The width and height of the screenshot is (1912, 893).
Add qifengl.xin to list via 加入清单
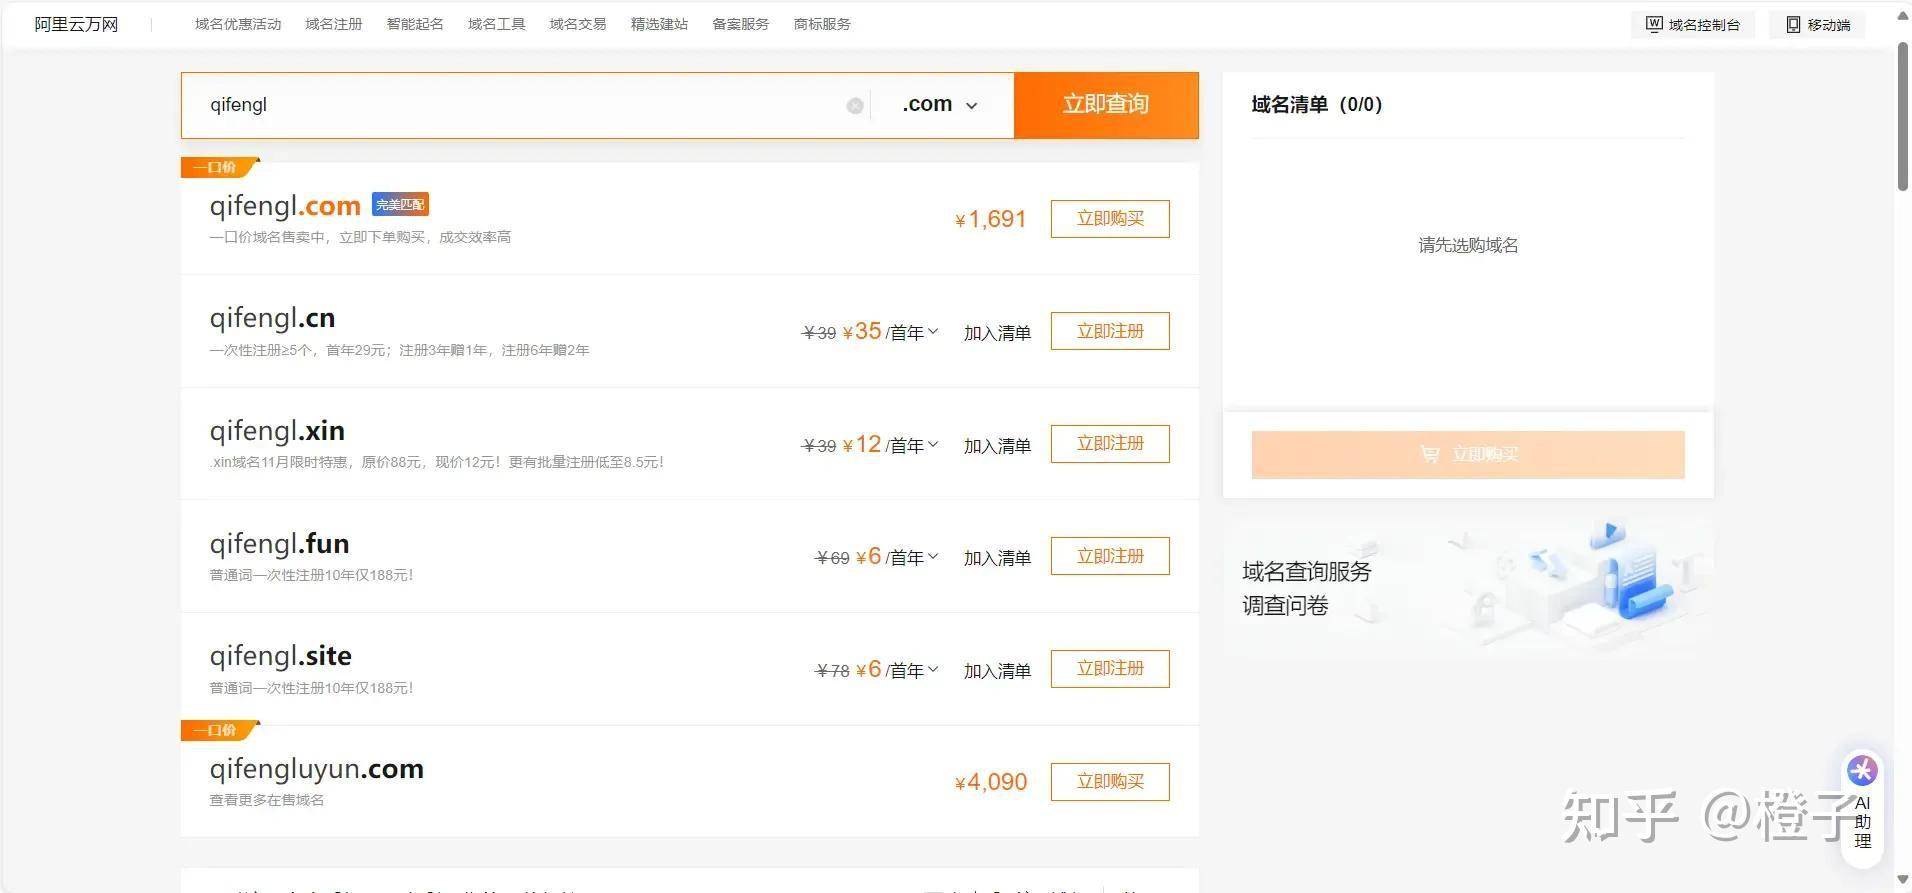click(997, 446)
